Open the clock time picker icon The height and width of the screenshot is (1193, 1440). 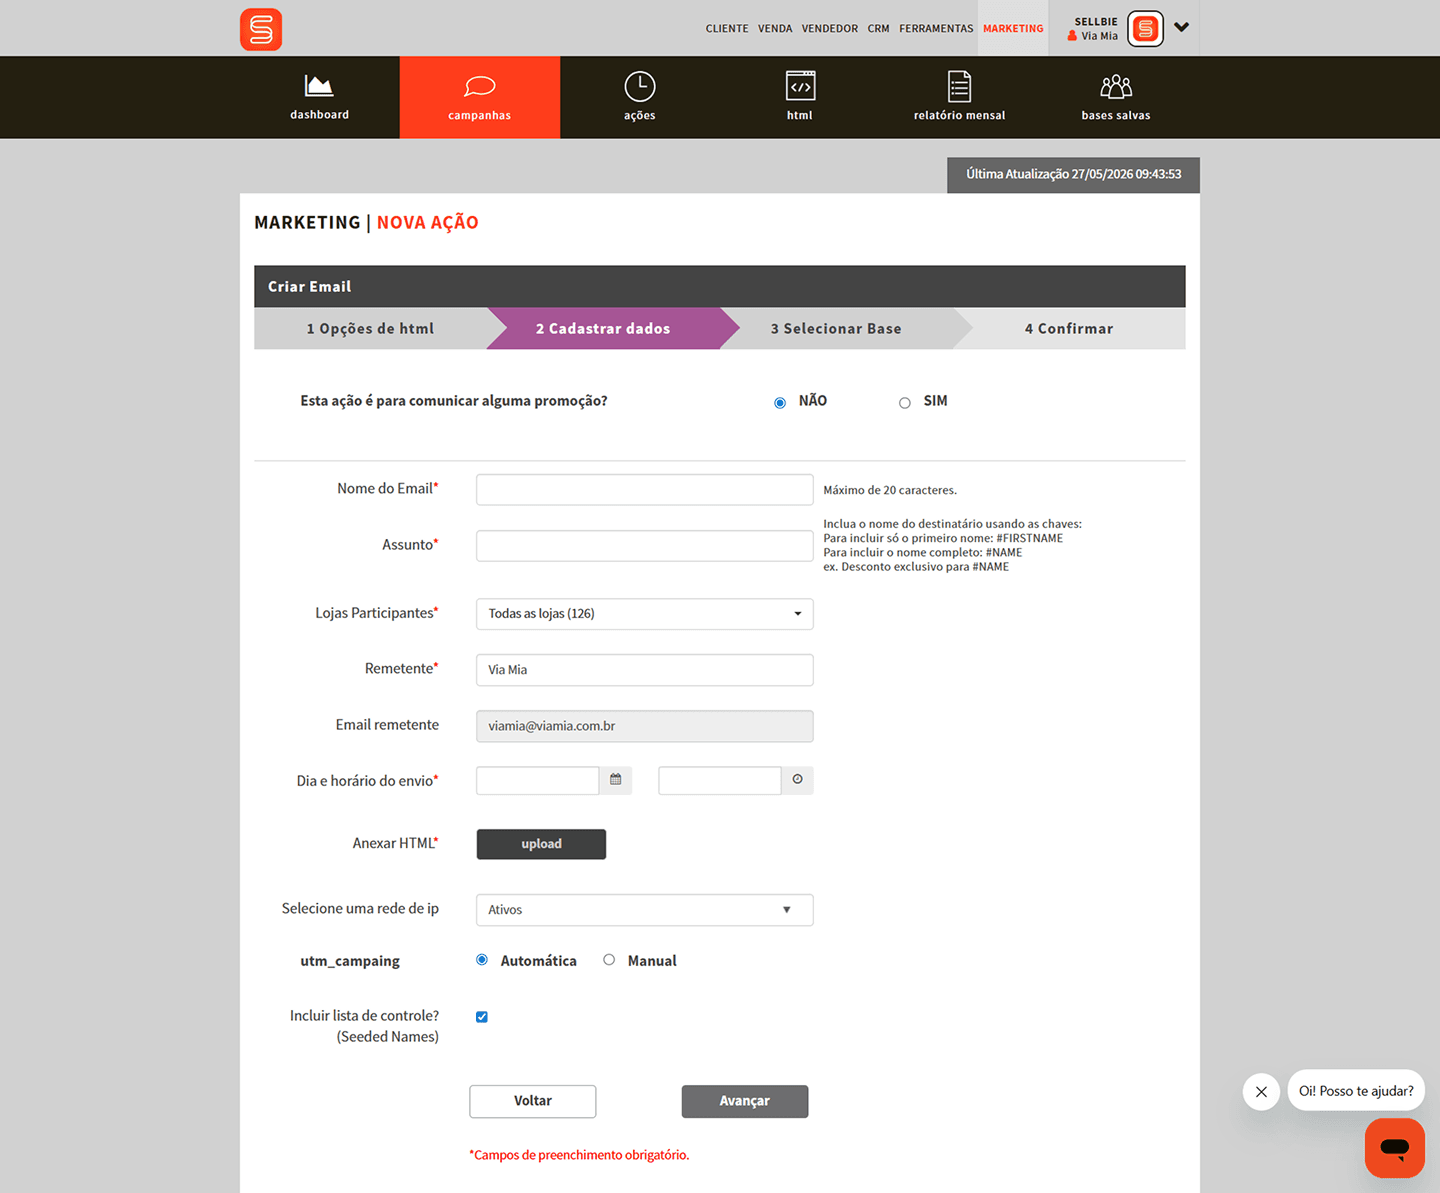797,780
